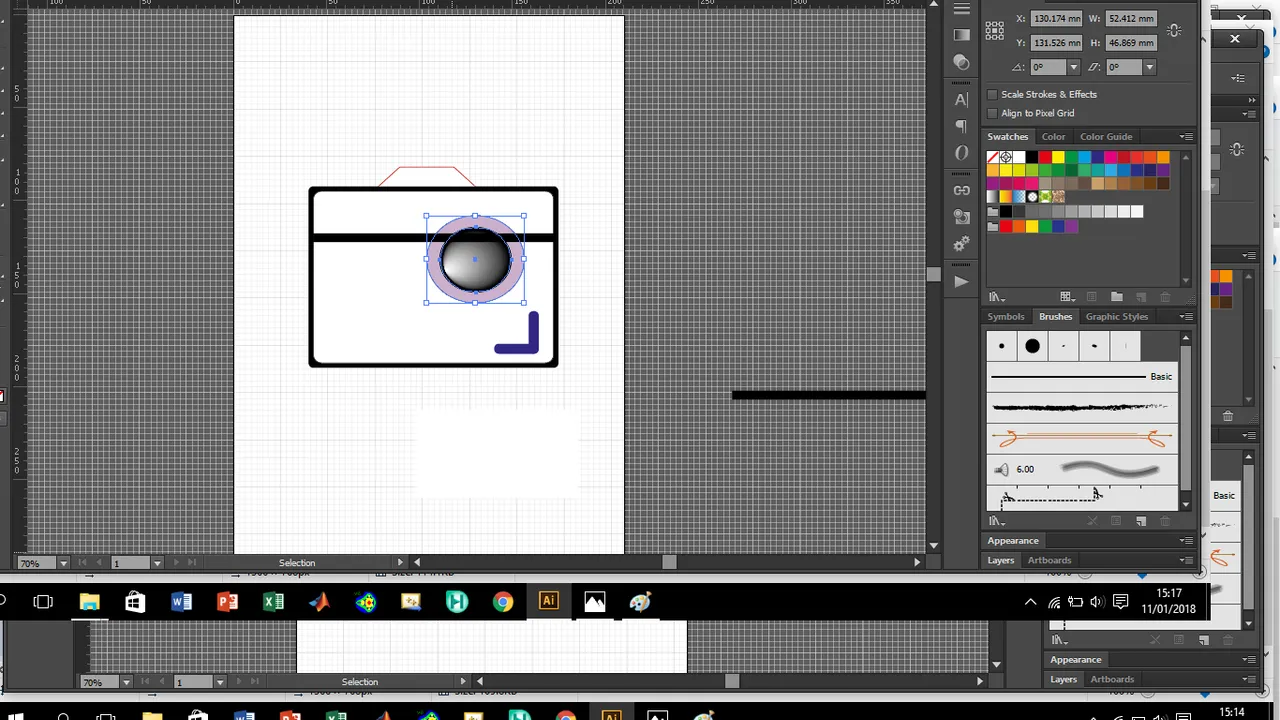Click the New Brush icon in Brushes panel
1280x720 pixels.
[x=1141, y=521]
